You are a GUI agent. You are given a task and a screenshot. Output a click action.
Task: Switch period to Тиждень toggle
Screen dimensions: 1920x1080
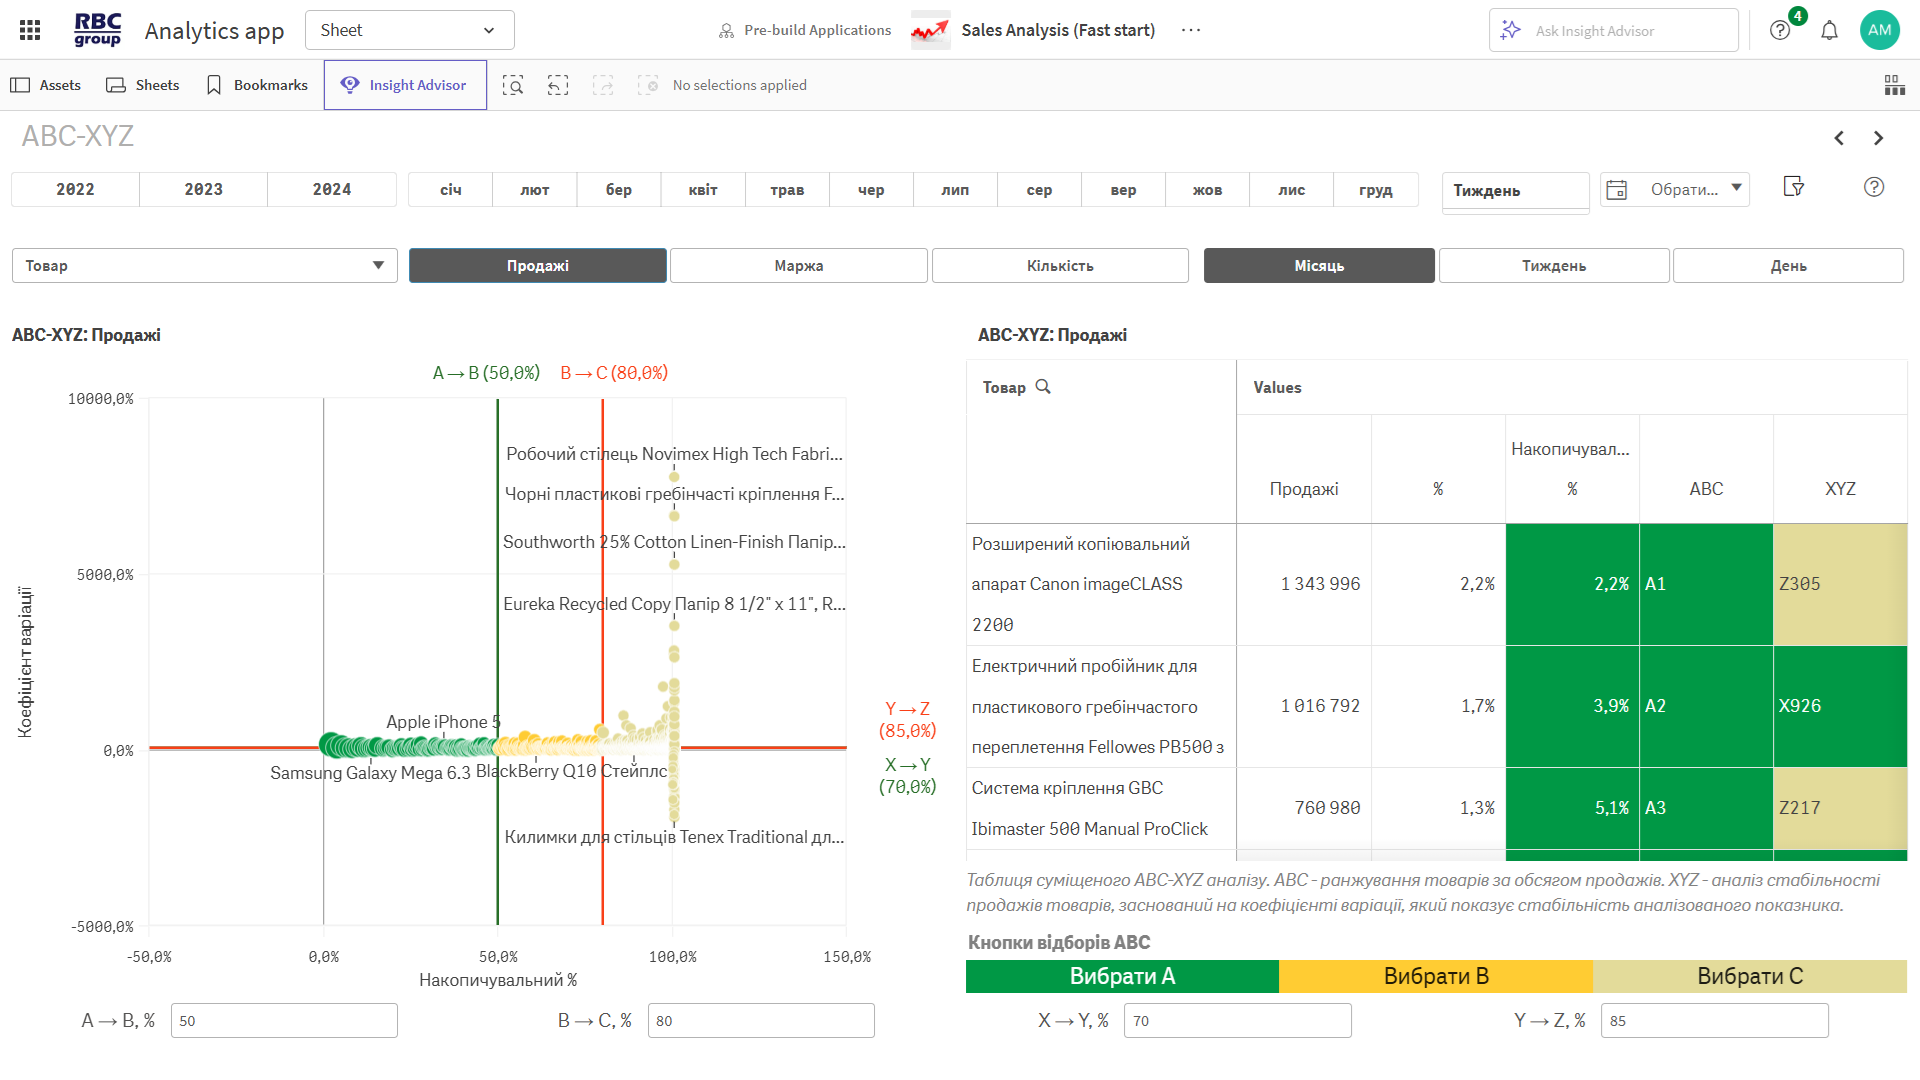(1553, 266)
